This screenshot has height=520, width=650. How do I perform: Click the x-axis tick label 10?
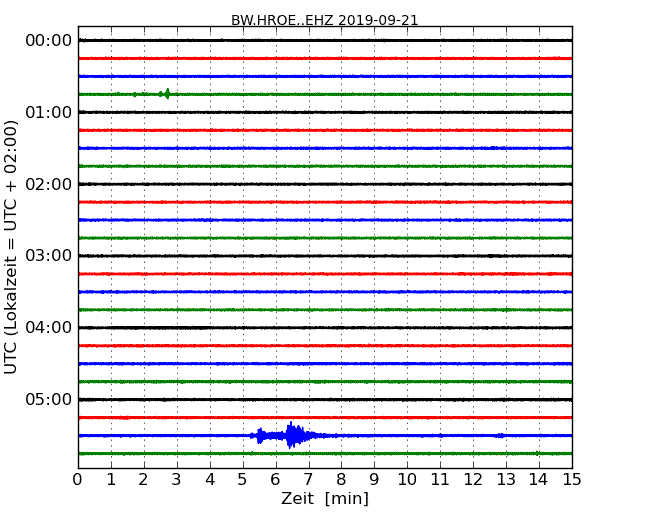[x=407, y=480]
